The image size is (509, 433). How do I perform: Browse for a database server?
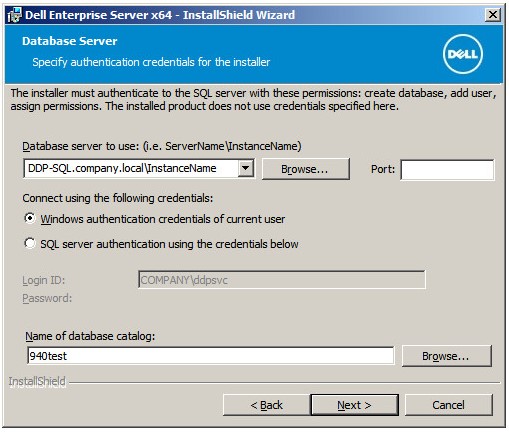[x=306, y=169]
